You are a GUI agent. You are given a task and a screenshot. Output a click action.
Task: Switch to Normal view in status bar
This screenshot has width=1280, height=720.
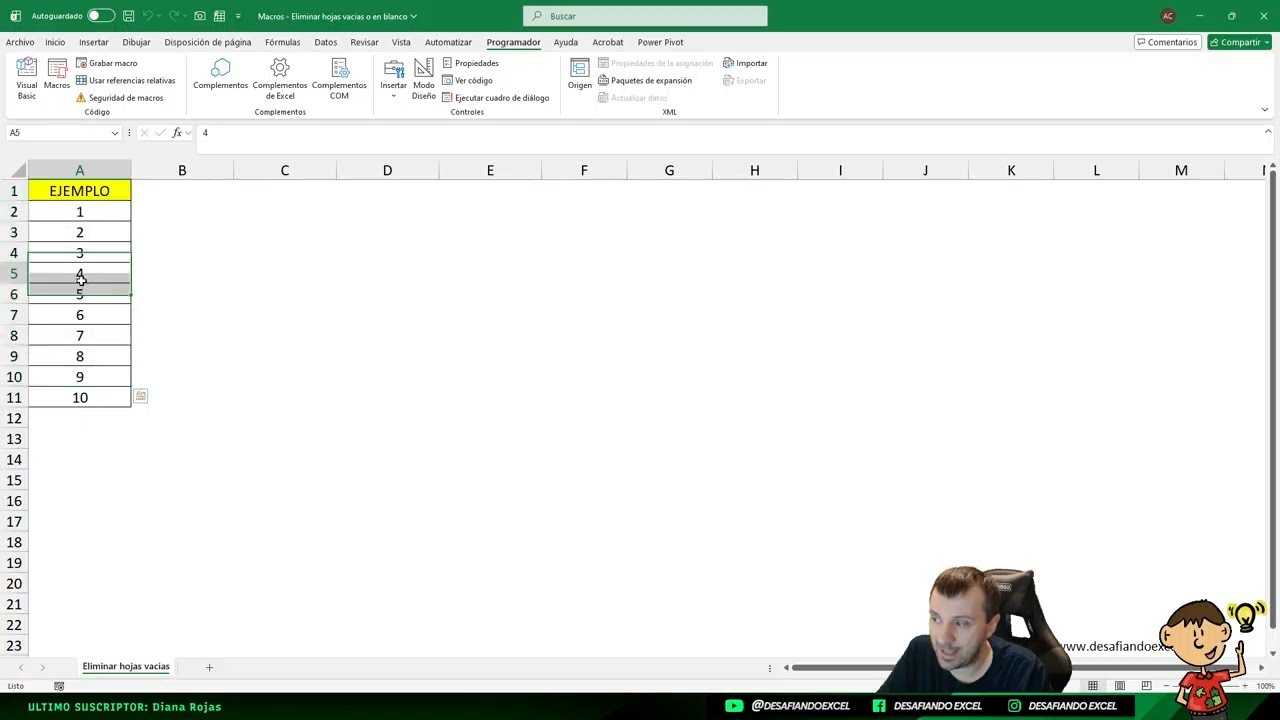[1093, 686]
